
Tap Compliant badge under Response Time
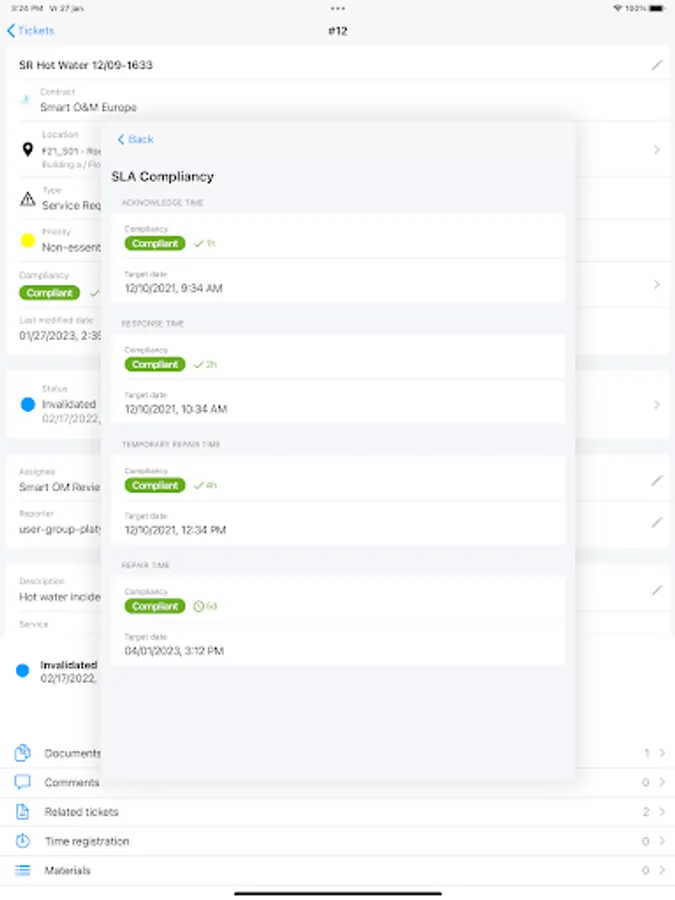pyautogui.click(x=155, y=364)
